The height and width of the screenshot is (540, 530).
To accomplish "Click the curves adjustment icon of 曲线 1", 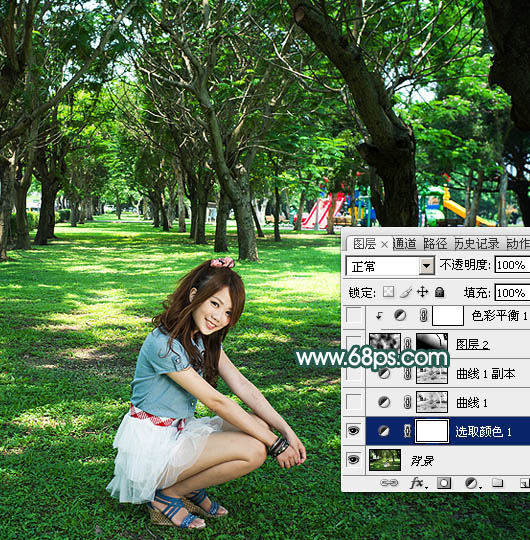I will click(384, 402).
